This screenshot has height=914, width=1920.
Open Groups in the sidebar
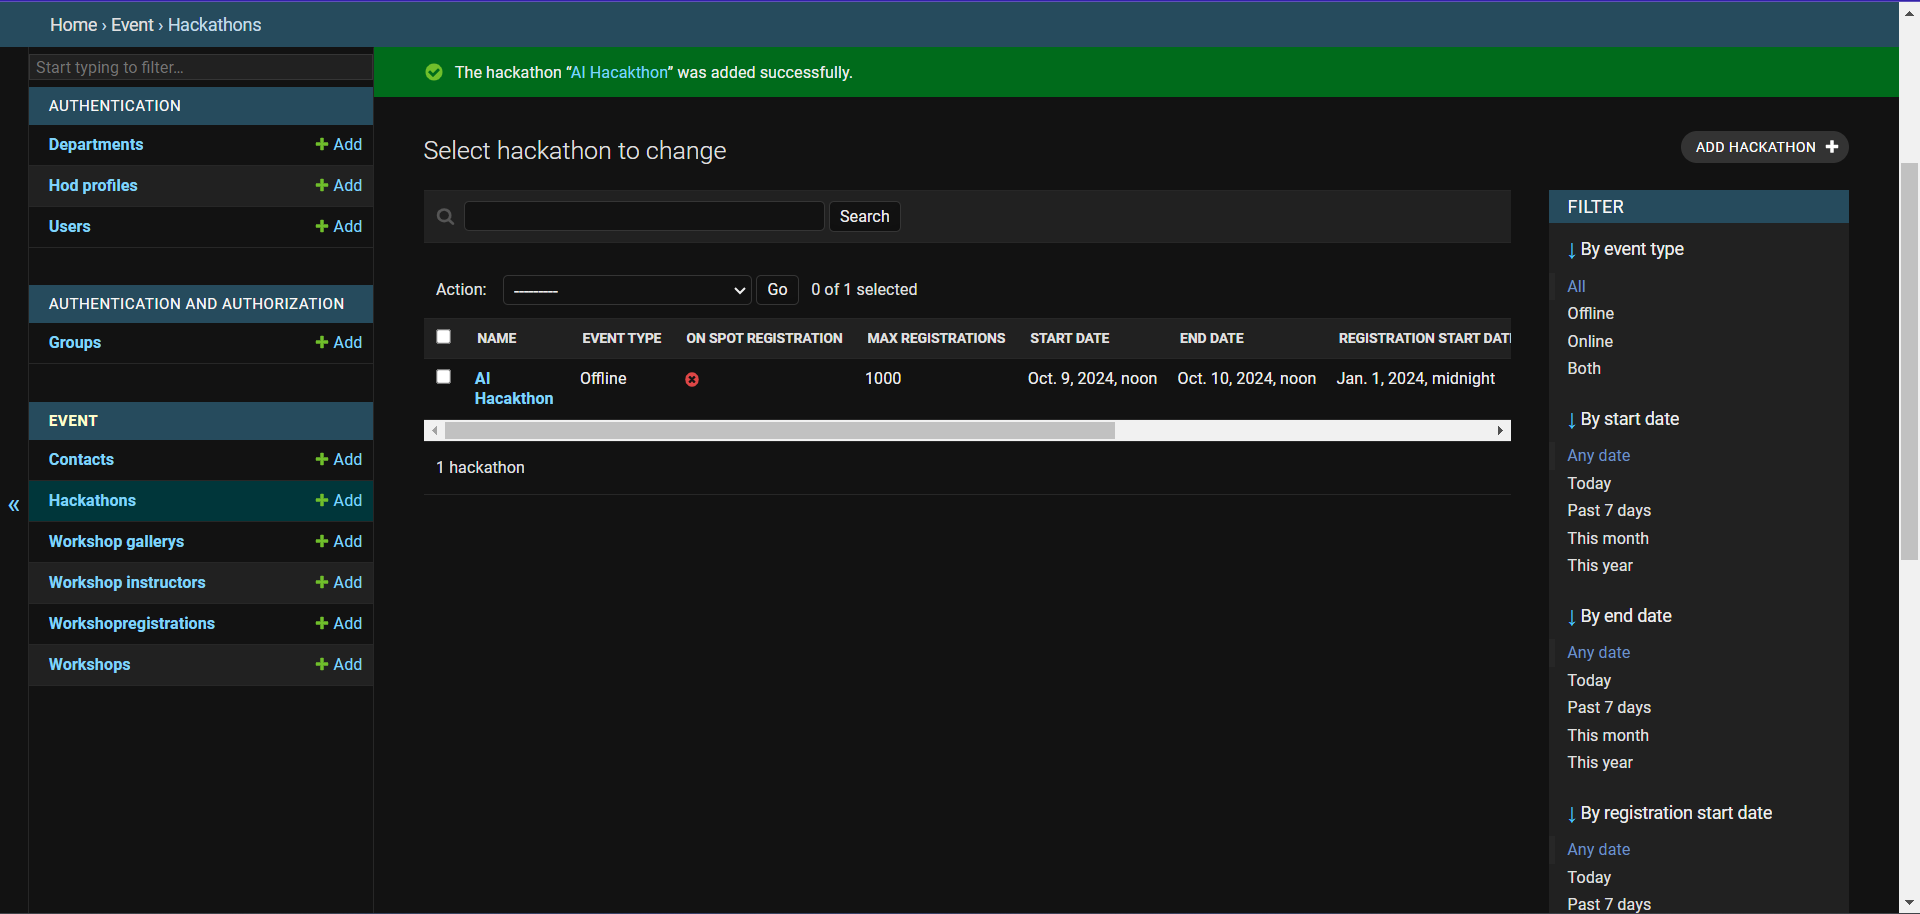pos(75,343)
